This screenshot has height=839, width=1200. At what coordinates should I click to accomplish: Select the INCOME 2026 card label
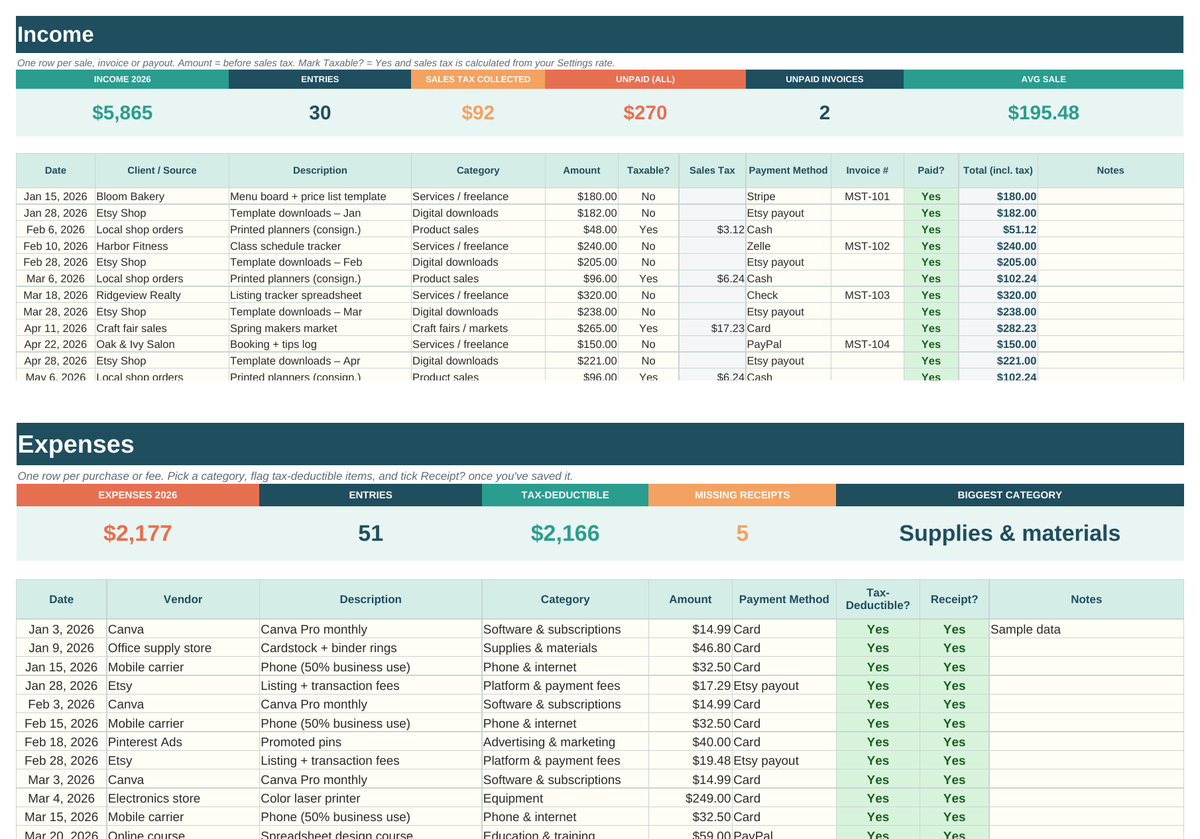[x=122, y=79]
